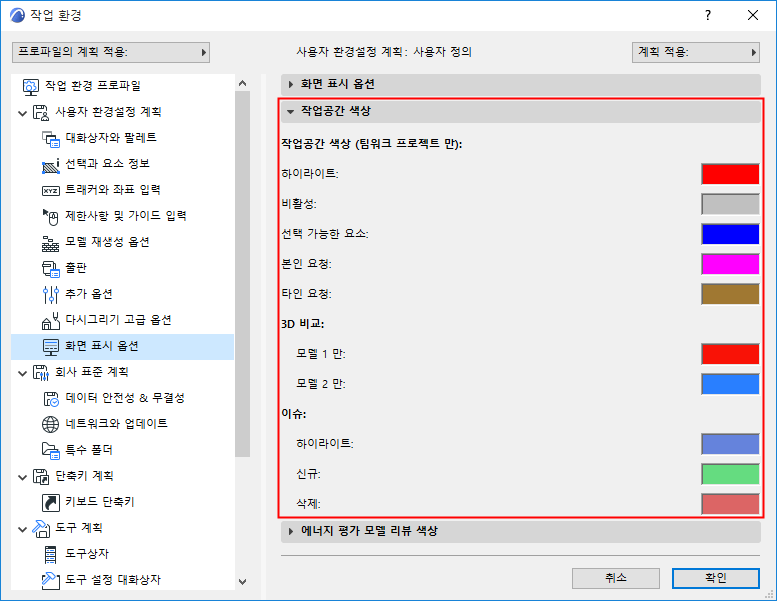Screen dimensions: 777x601
Task: Click the 대화상자와 팔레트 icon
Action: pos(51,139)
